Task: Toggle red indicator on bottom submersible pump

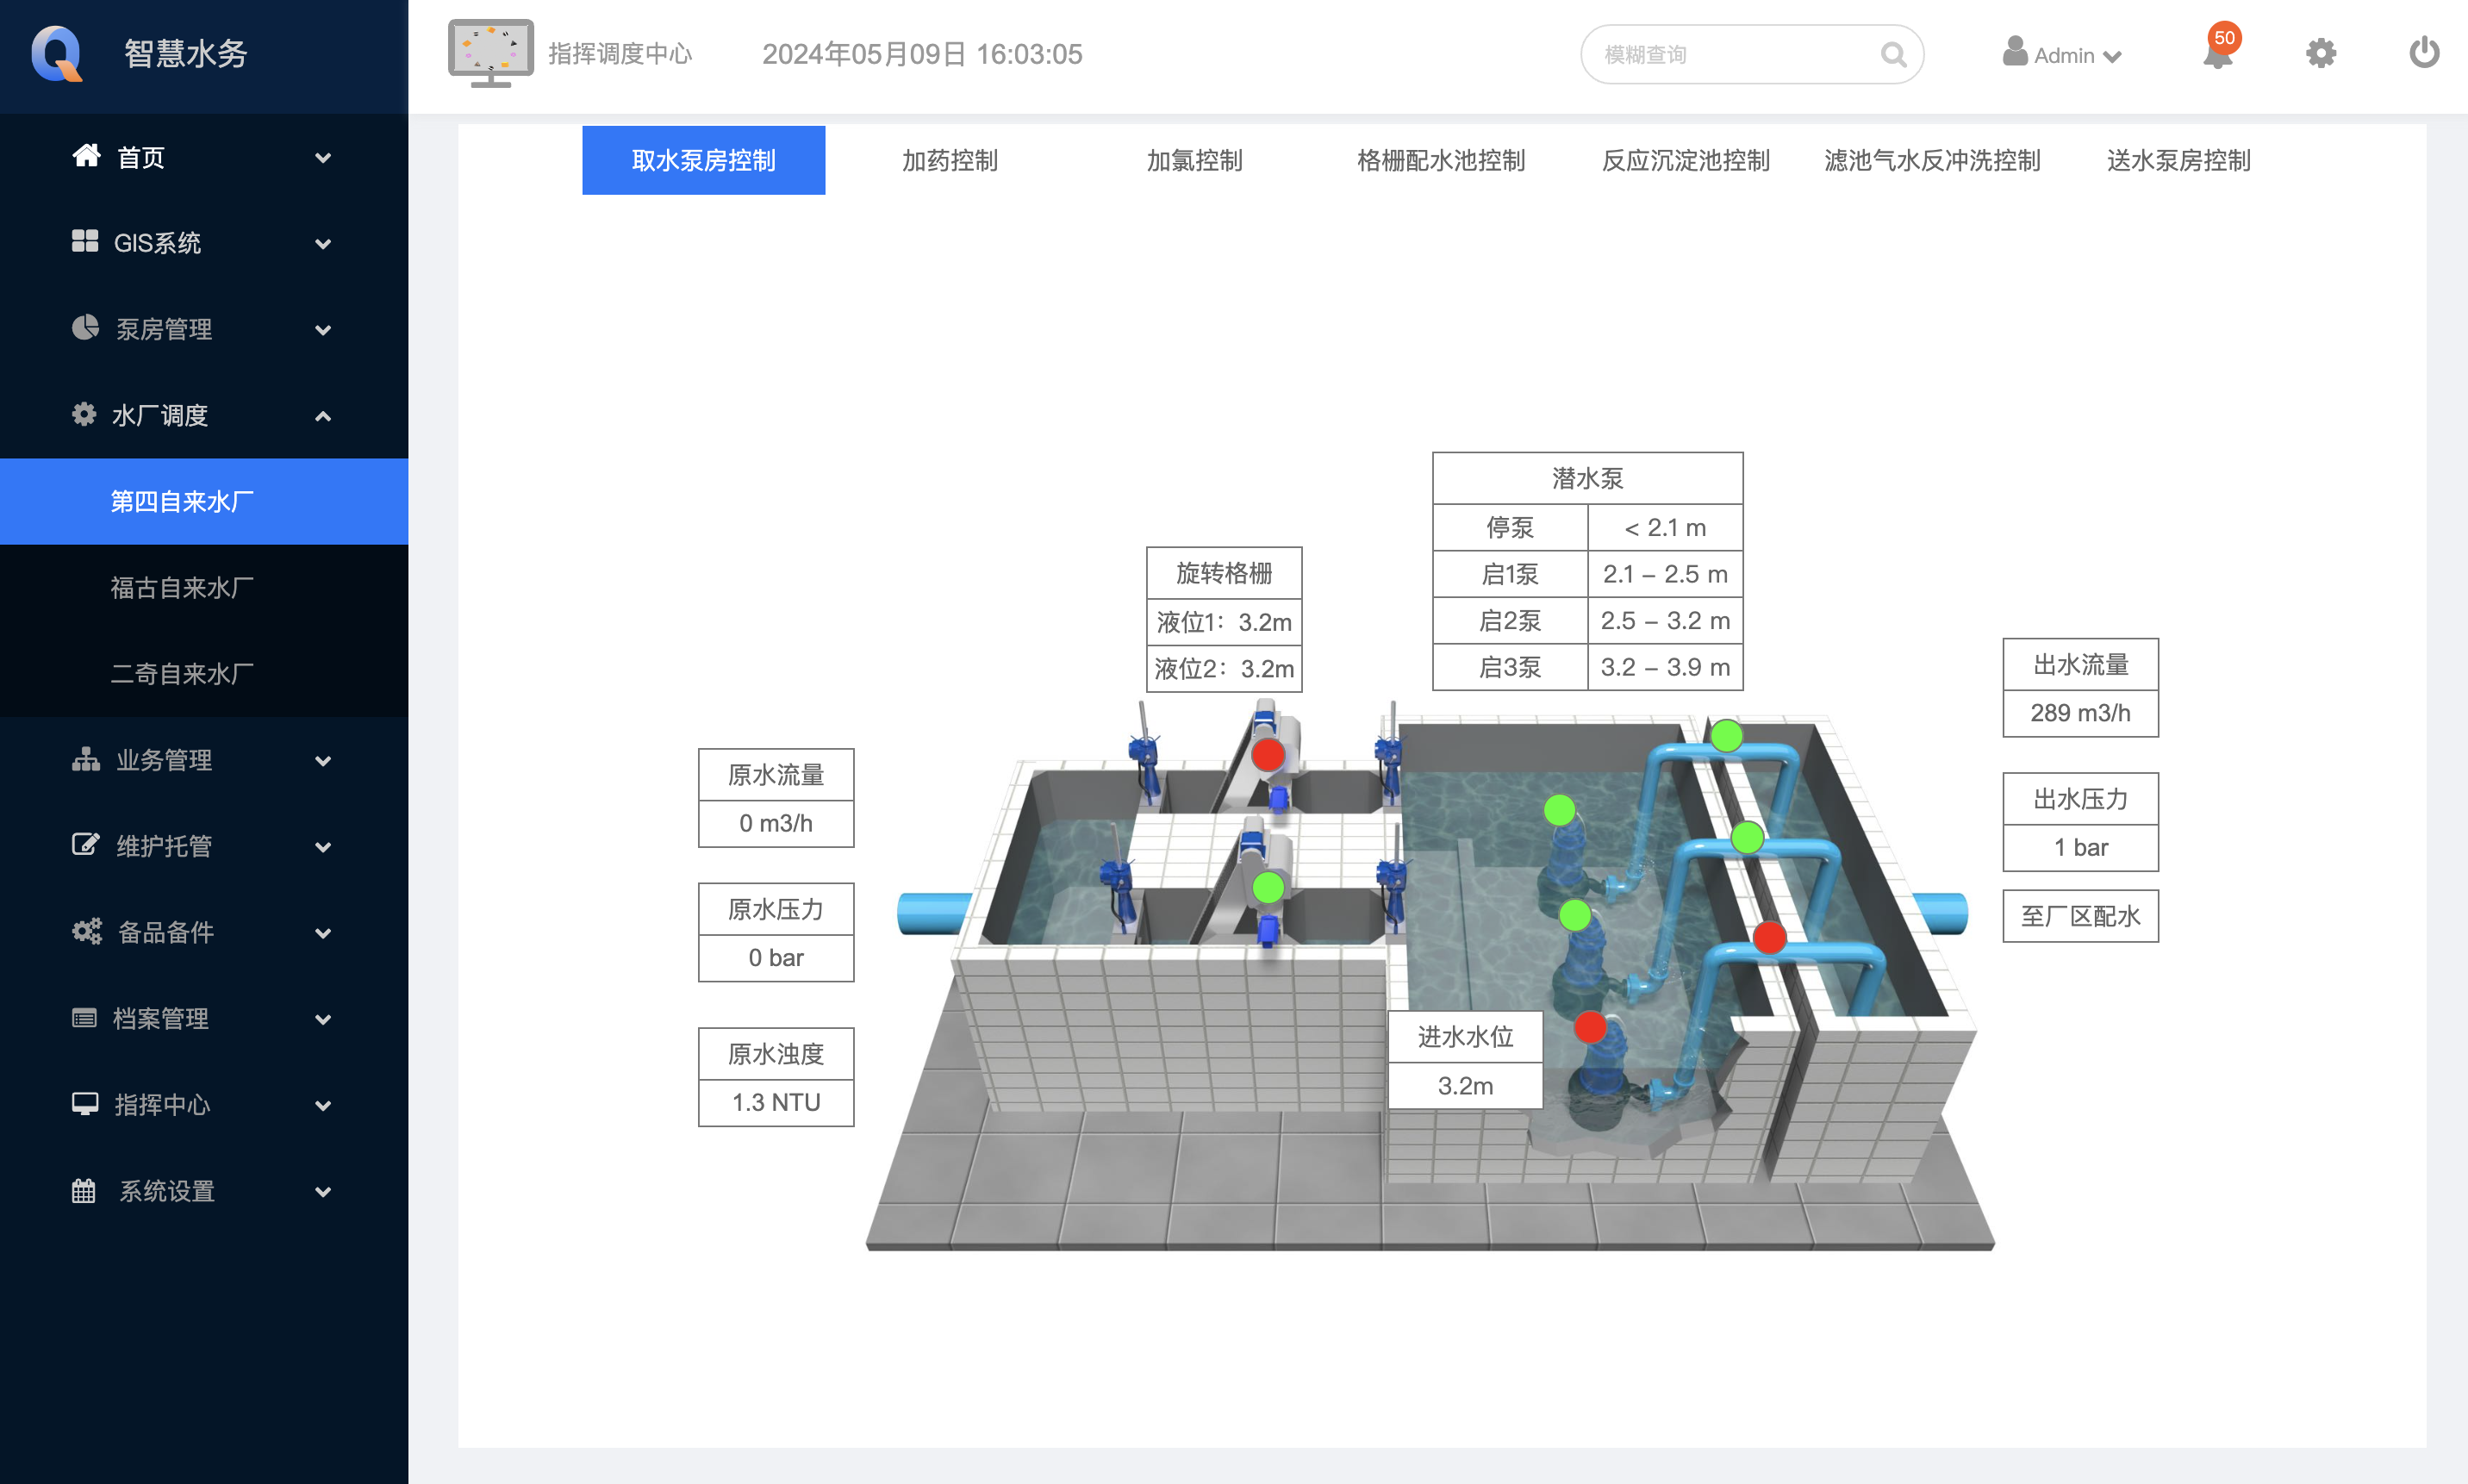Action: [1590, 1027]
